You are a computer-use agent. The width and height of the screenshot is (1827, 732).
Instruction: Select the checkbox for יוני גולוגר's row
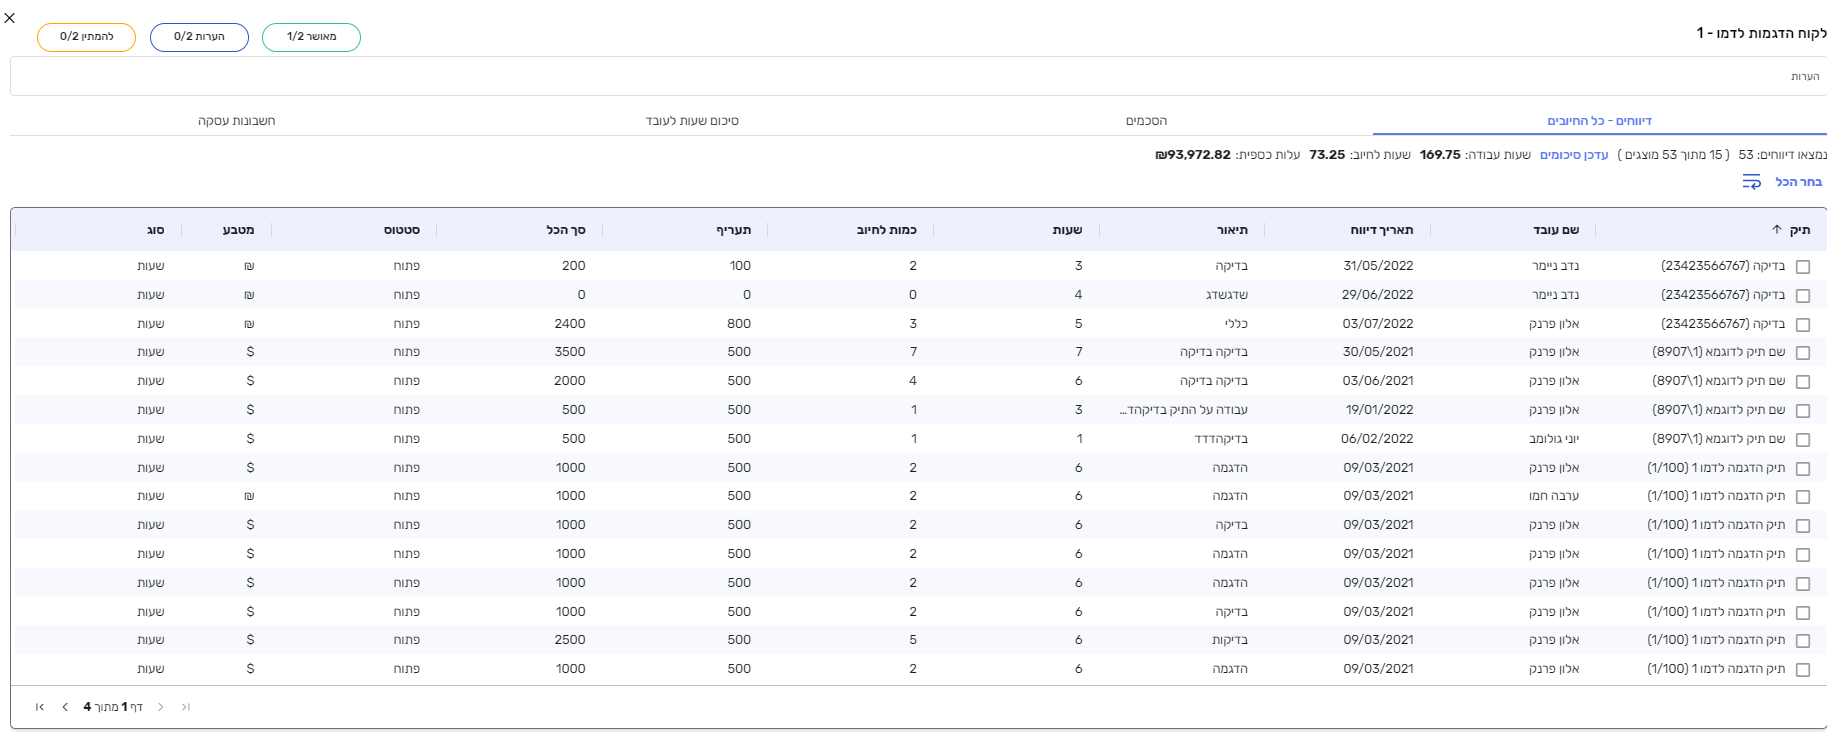click(x=1802, y=440)
